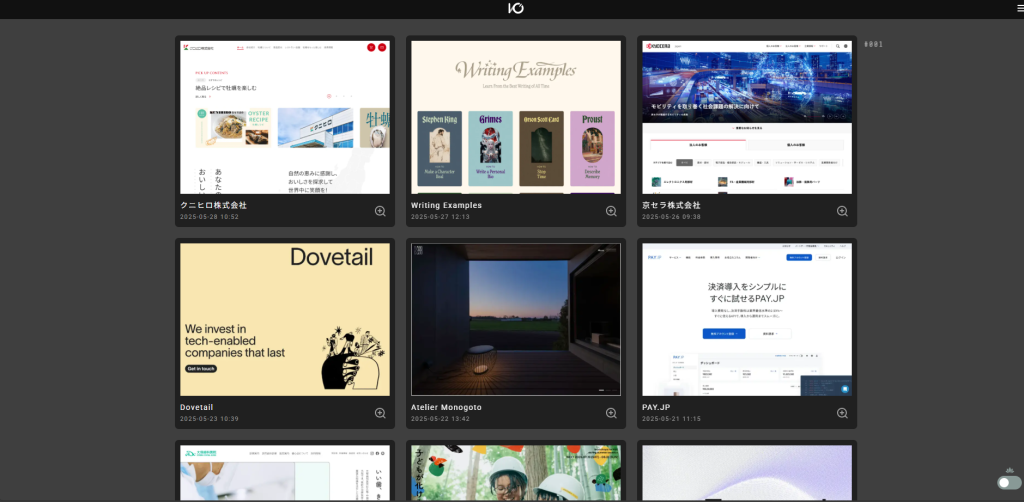Open the Writing Examples title link

click(446, 205)
